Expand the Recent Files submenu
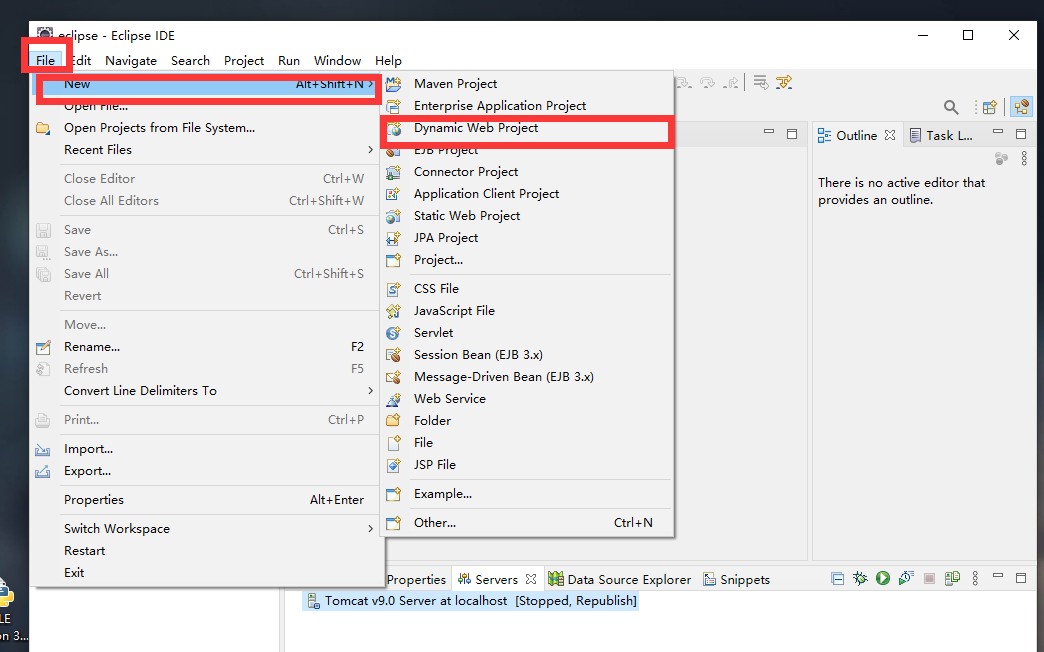 click(x=371, y=150)
